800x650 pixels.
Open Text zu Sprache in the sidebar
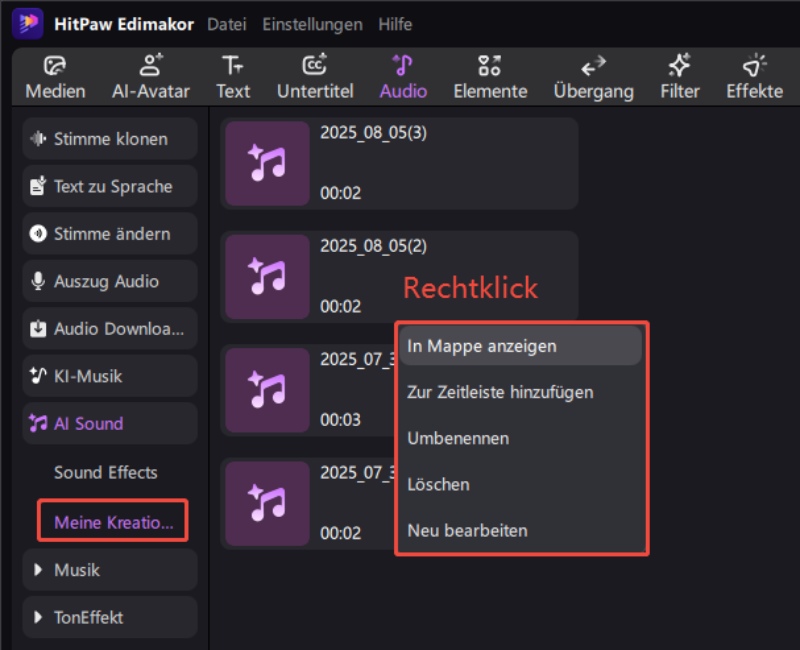(x=110, y=186)
